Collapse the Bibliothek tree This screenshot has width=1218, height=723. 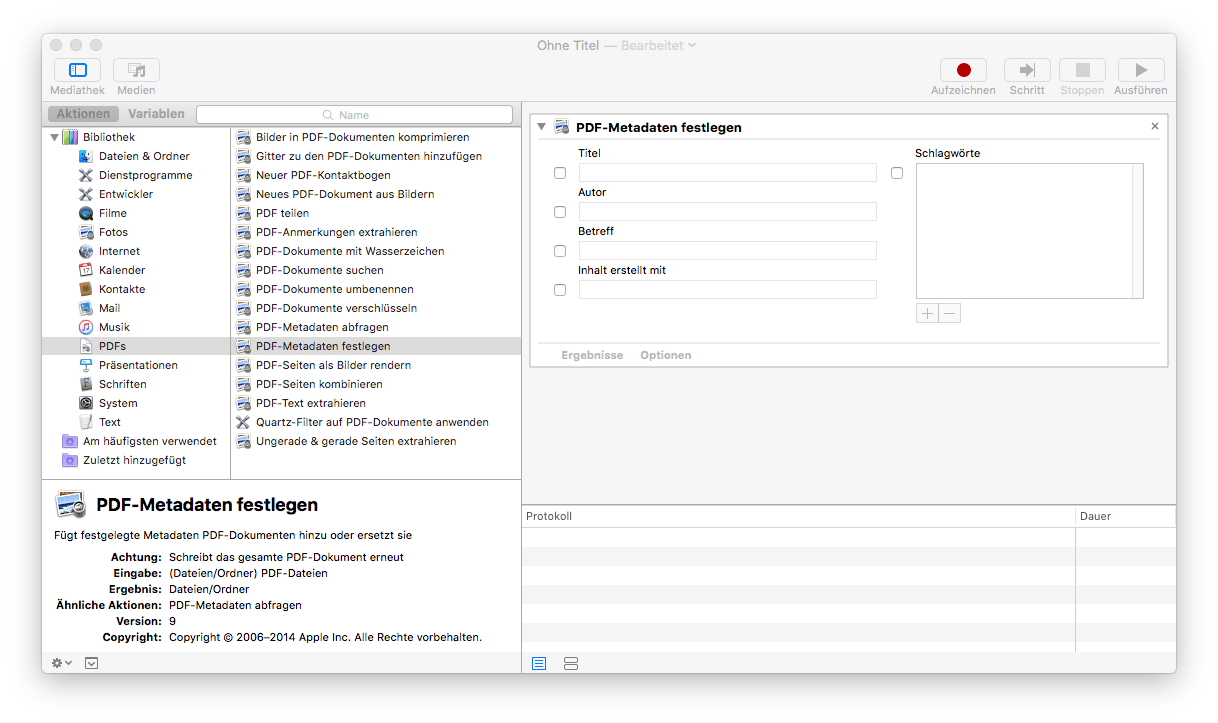coord(54,137)
